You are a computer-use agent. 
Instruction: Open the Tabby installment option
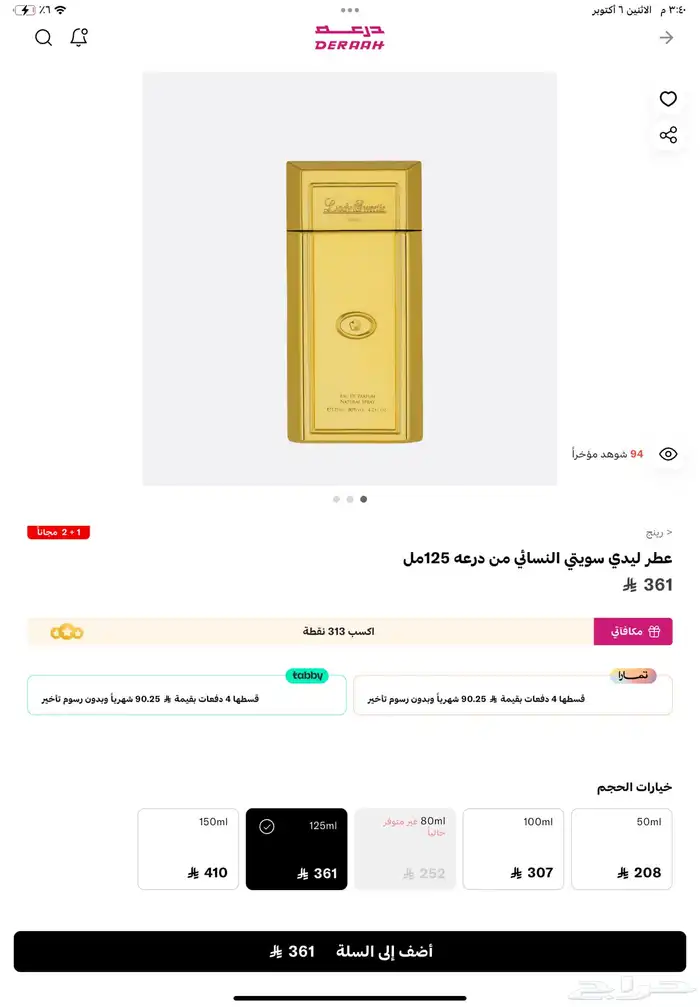click(187, 695)
